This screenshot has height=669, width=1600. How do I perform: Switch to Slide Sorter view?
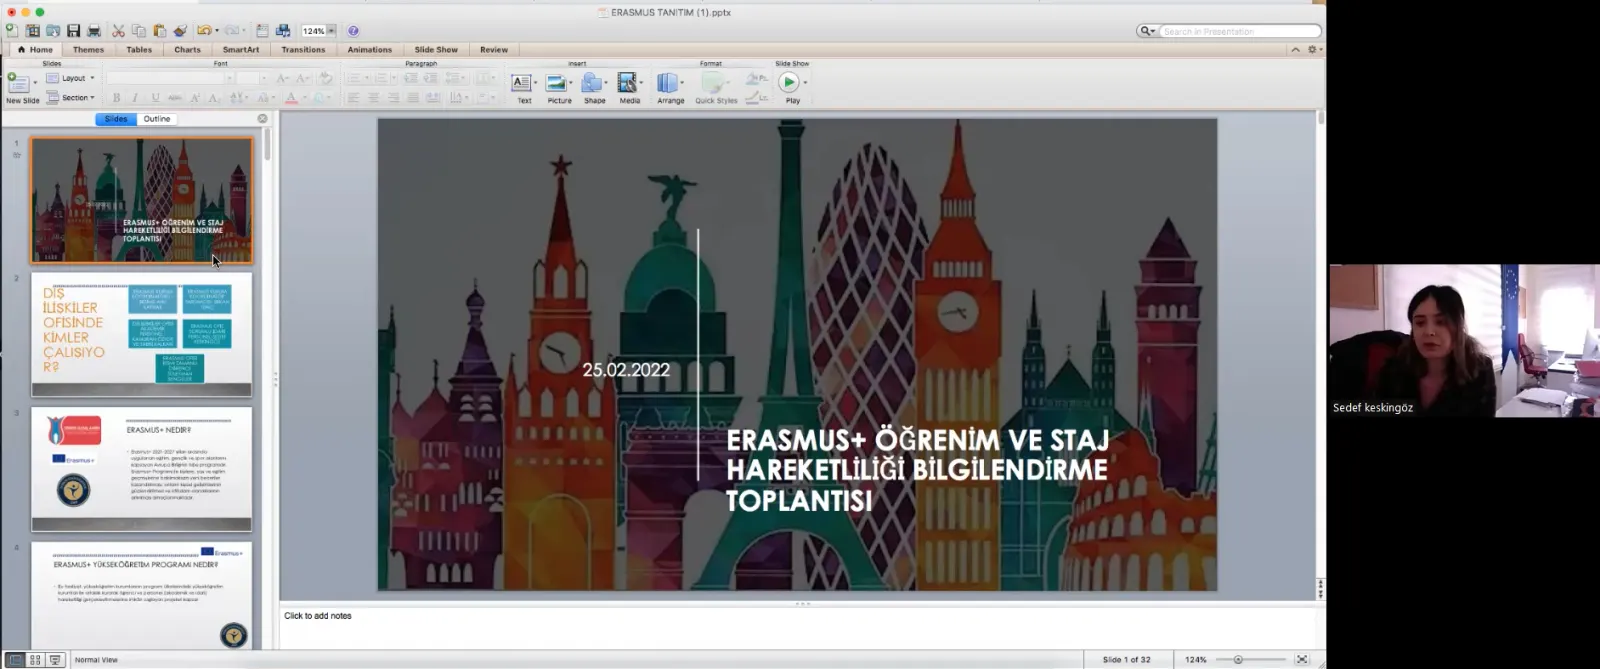35,660
